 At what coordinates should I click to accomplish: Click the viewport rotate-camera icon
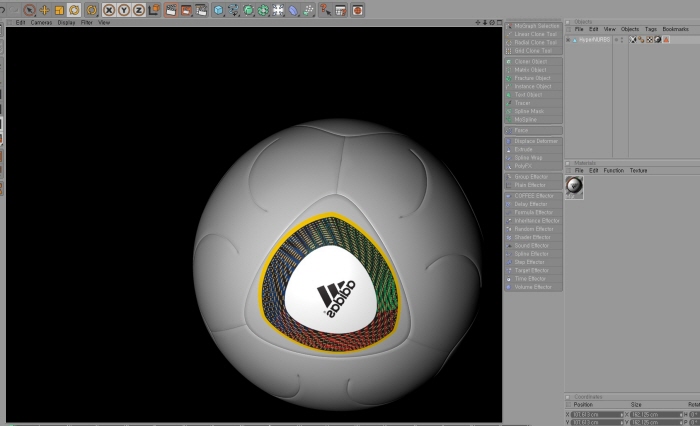point(492,22)
